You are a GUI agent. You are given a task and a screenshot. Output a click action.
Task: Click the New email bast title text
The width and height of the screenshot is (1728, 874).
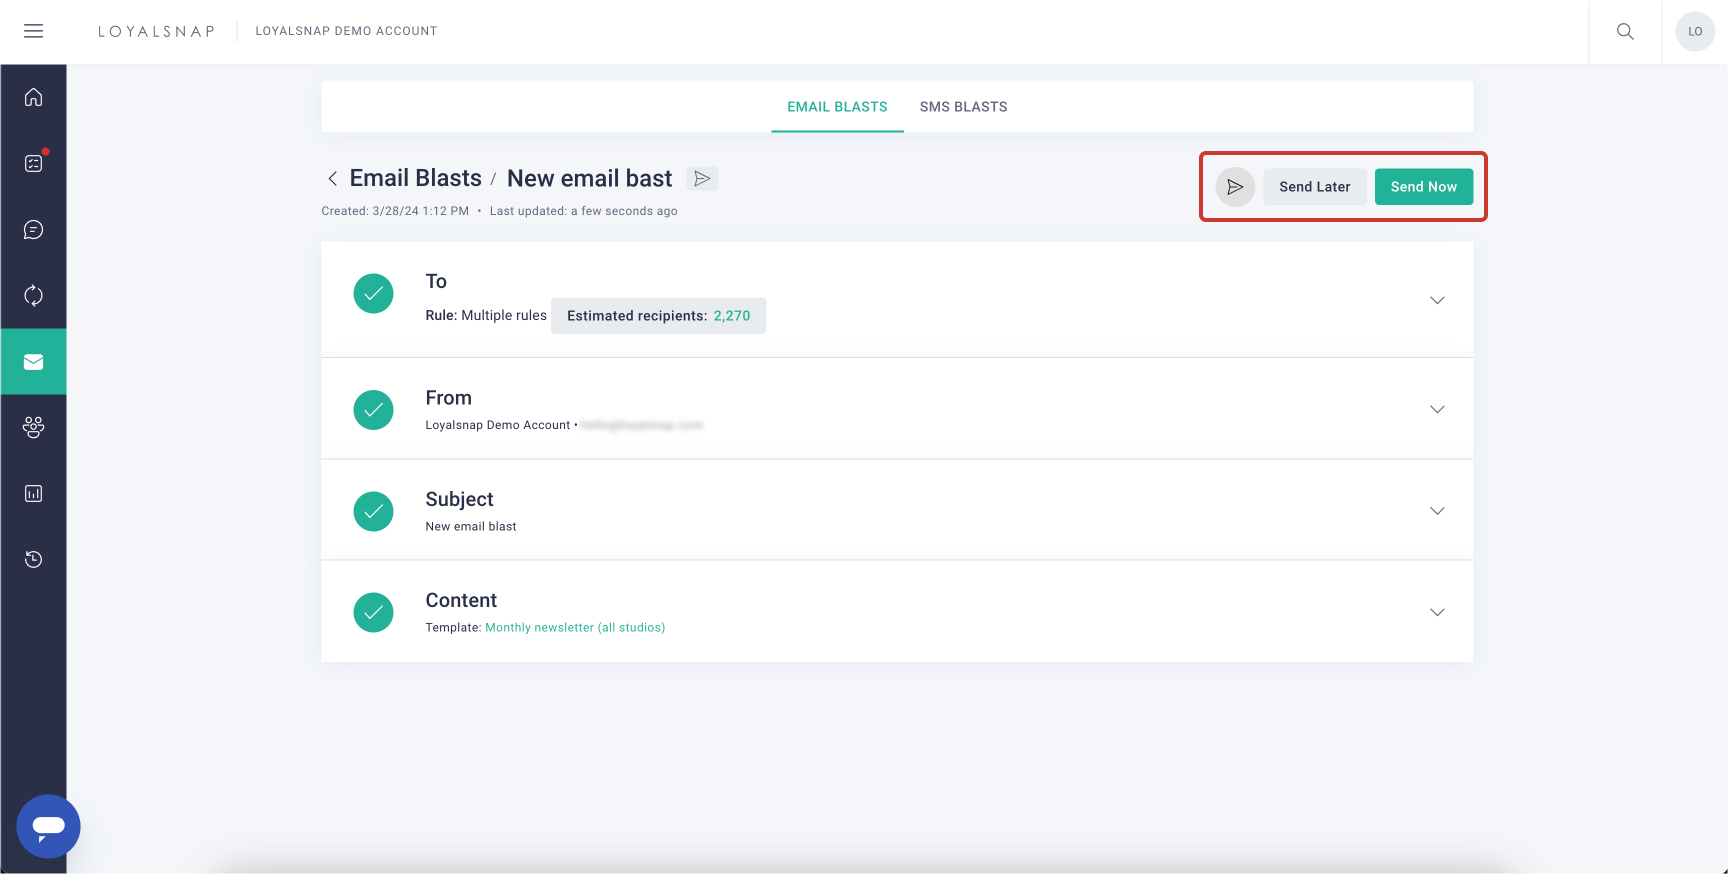coord(589,178)
